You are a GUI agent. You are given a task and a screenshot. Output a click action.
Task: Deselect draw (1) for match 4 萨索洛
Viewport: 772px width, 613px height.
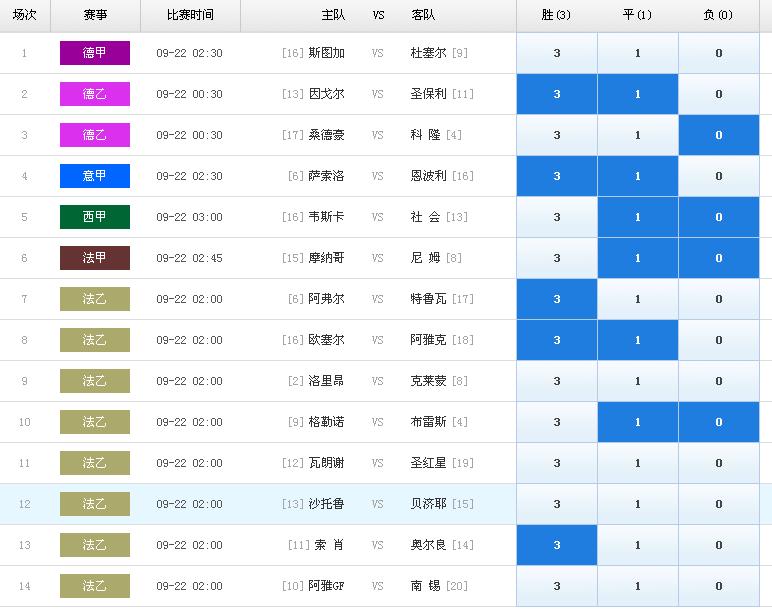[x=638, y=176]
